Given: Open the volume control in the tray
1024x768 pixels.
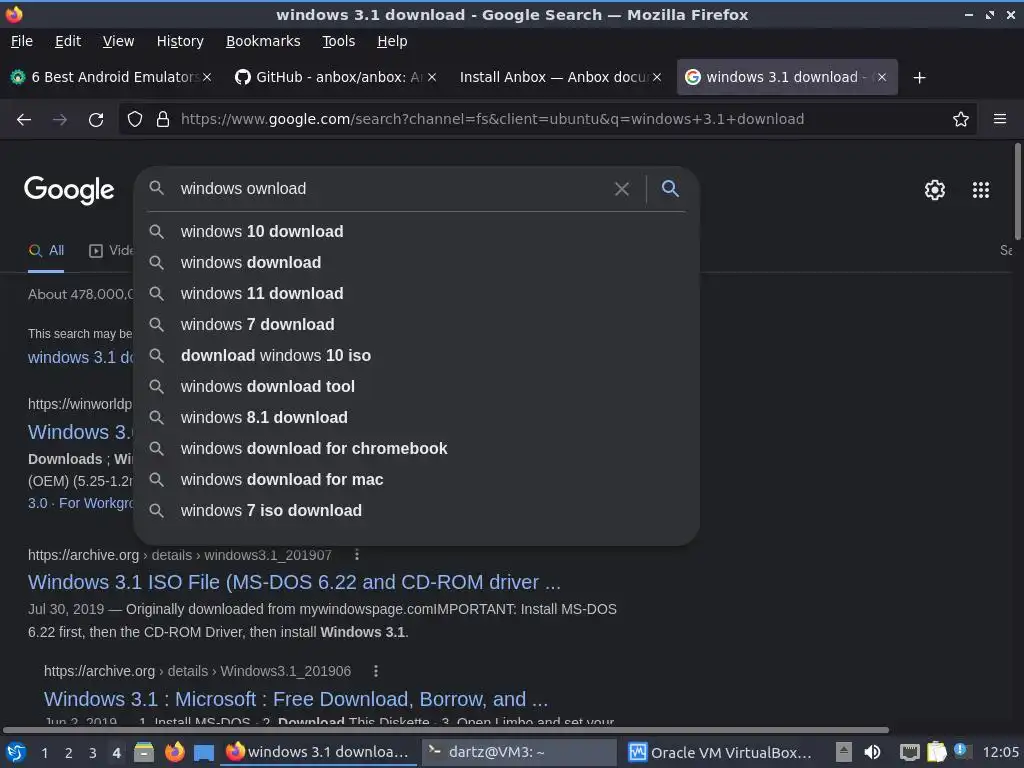Looking at the screenshot, I should [x=872, y=752].
